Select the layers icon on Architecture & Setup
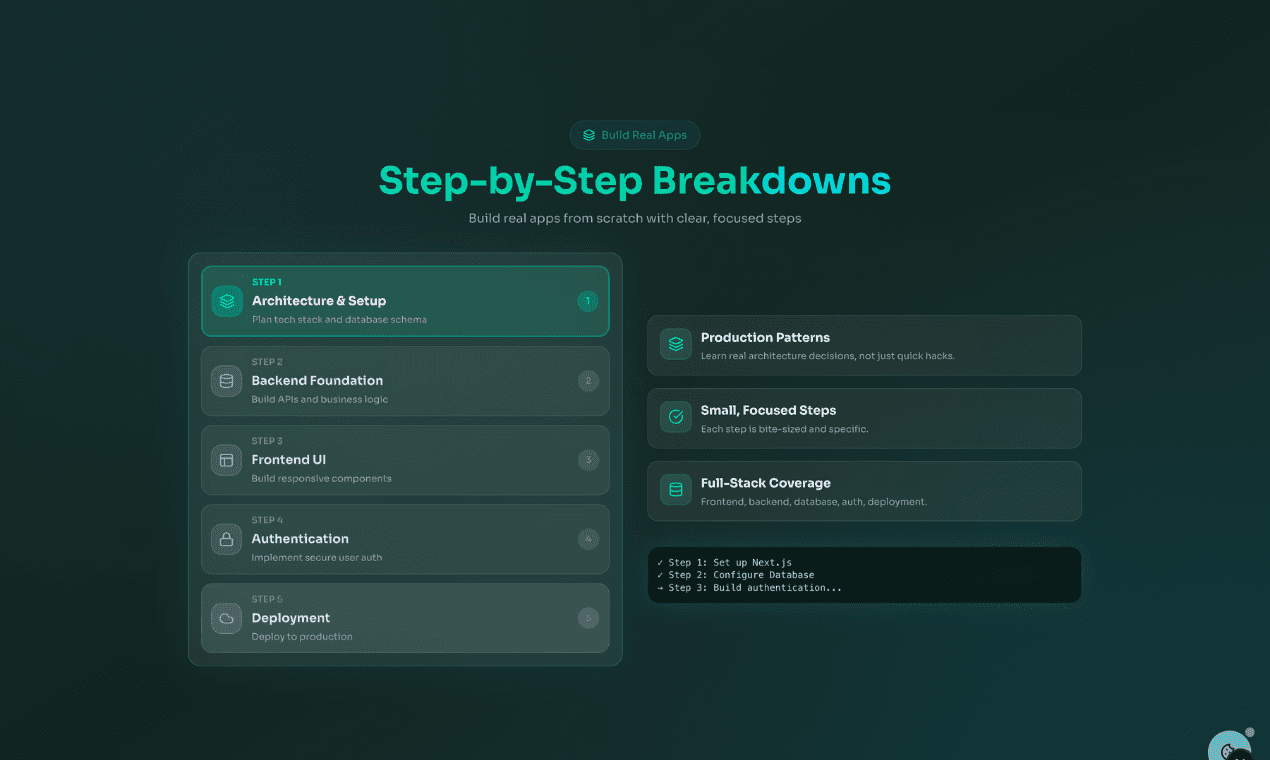The image size is (1270, 760). pyautogui.click(x=226, y=301)
